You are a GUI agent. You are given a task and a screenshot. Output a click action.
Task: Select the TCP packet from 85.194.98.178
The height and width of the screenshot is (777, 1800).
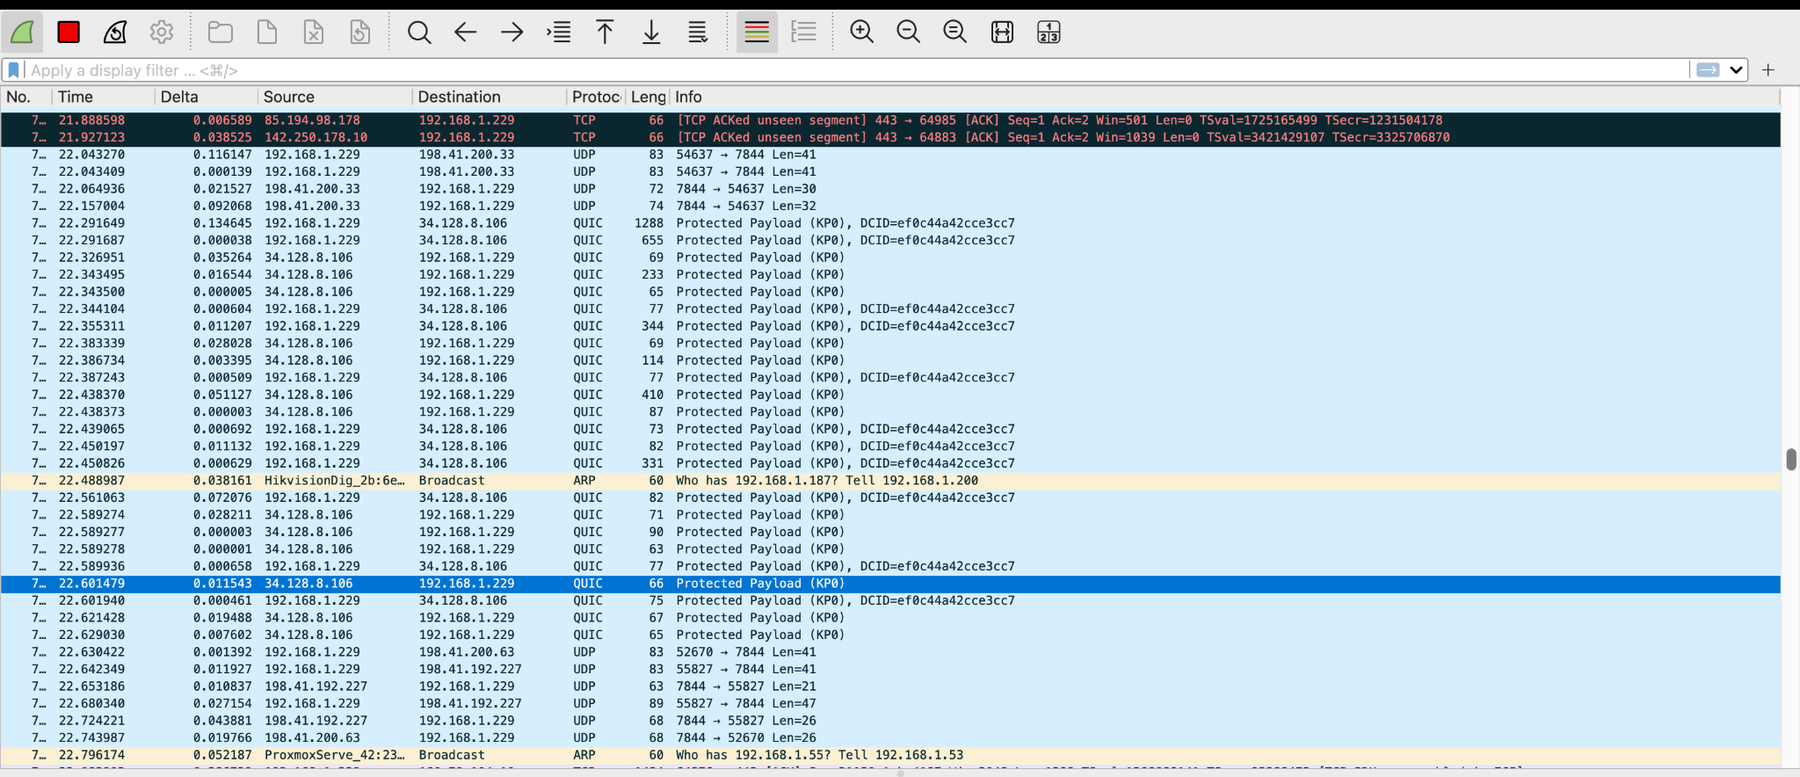click(890, 120)
